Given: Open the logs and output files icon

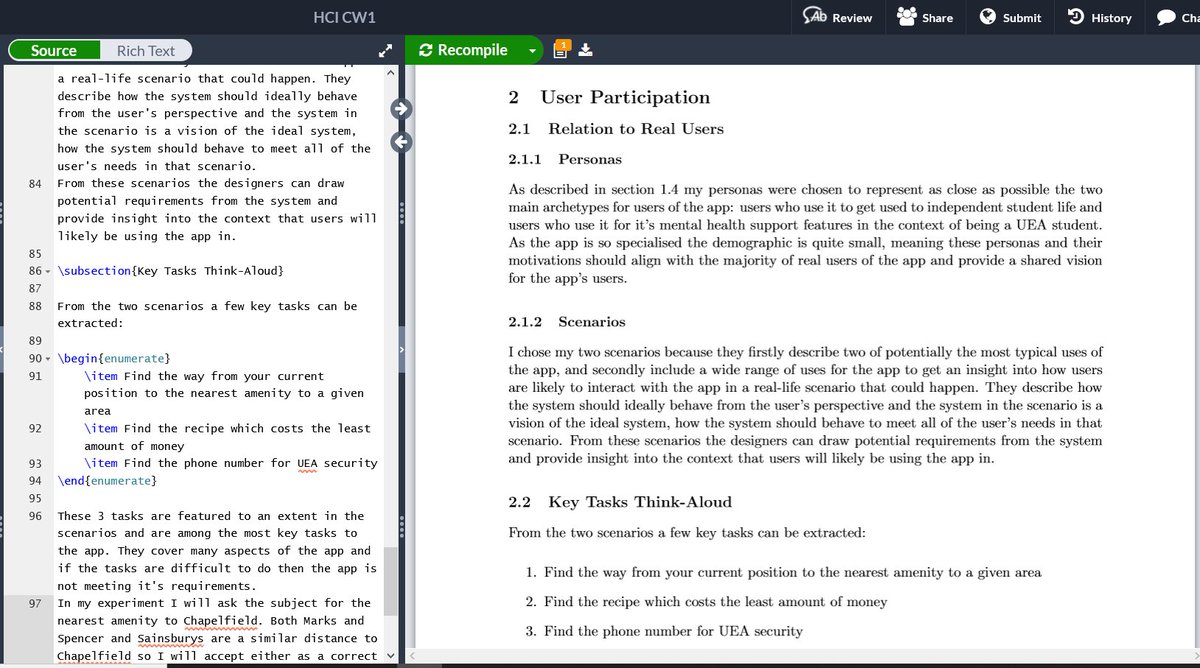Looking at the screenshot, I should (561, 49).
